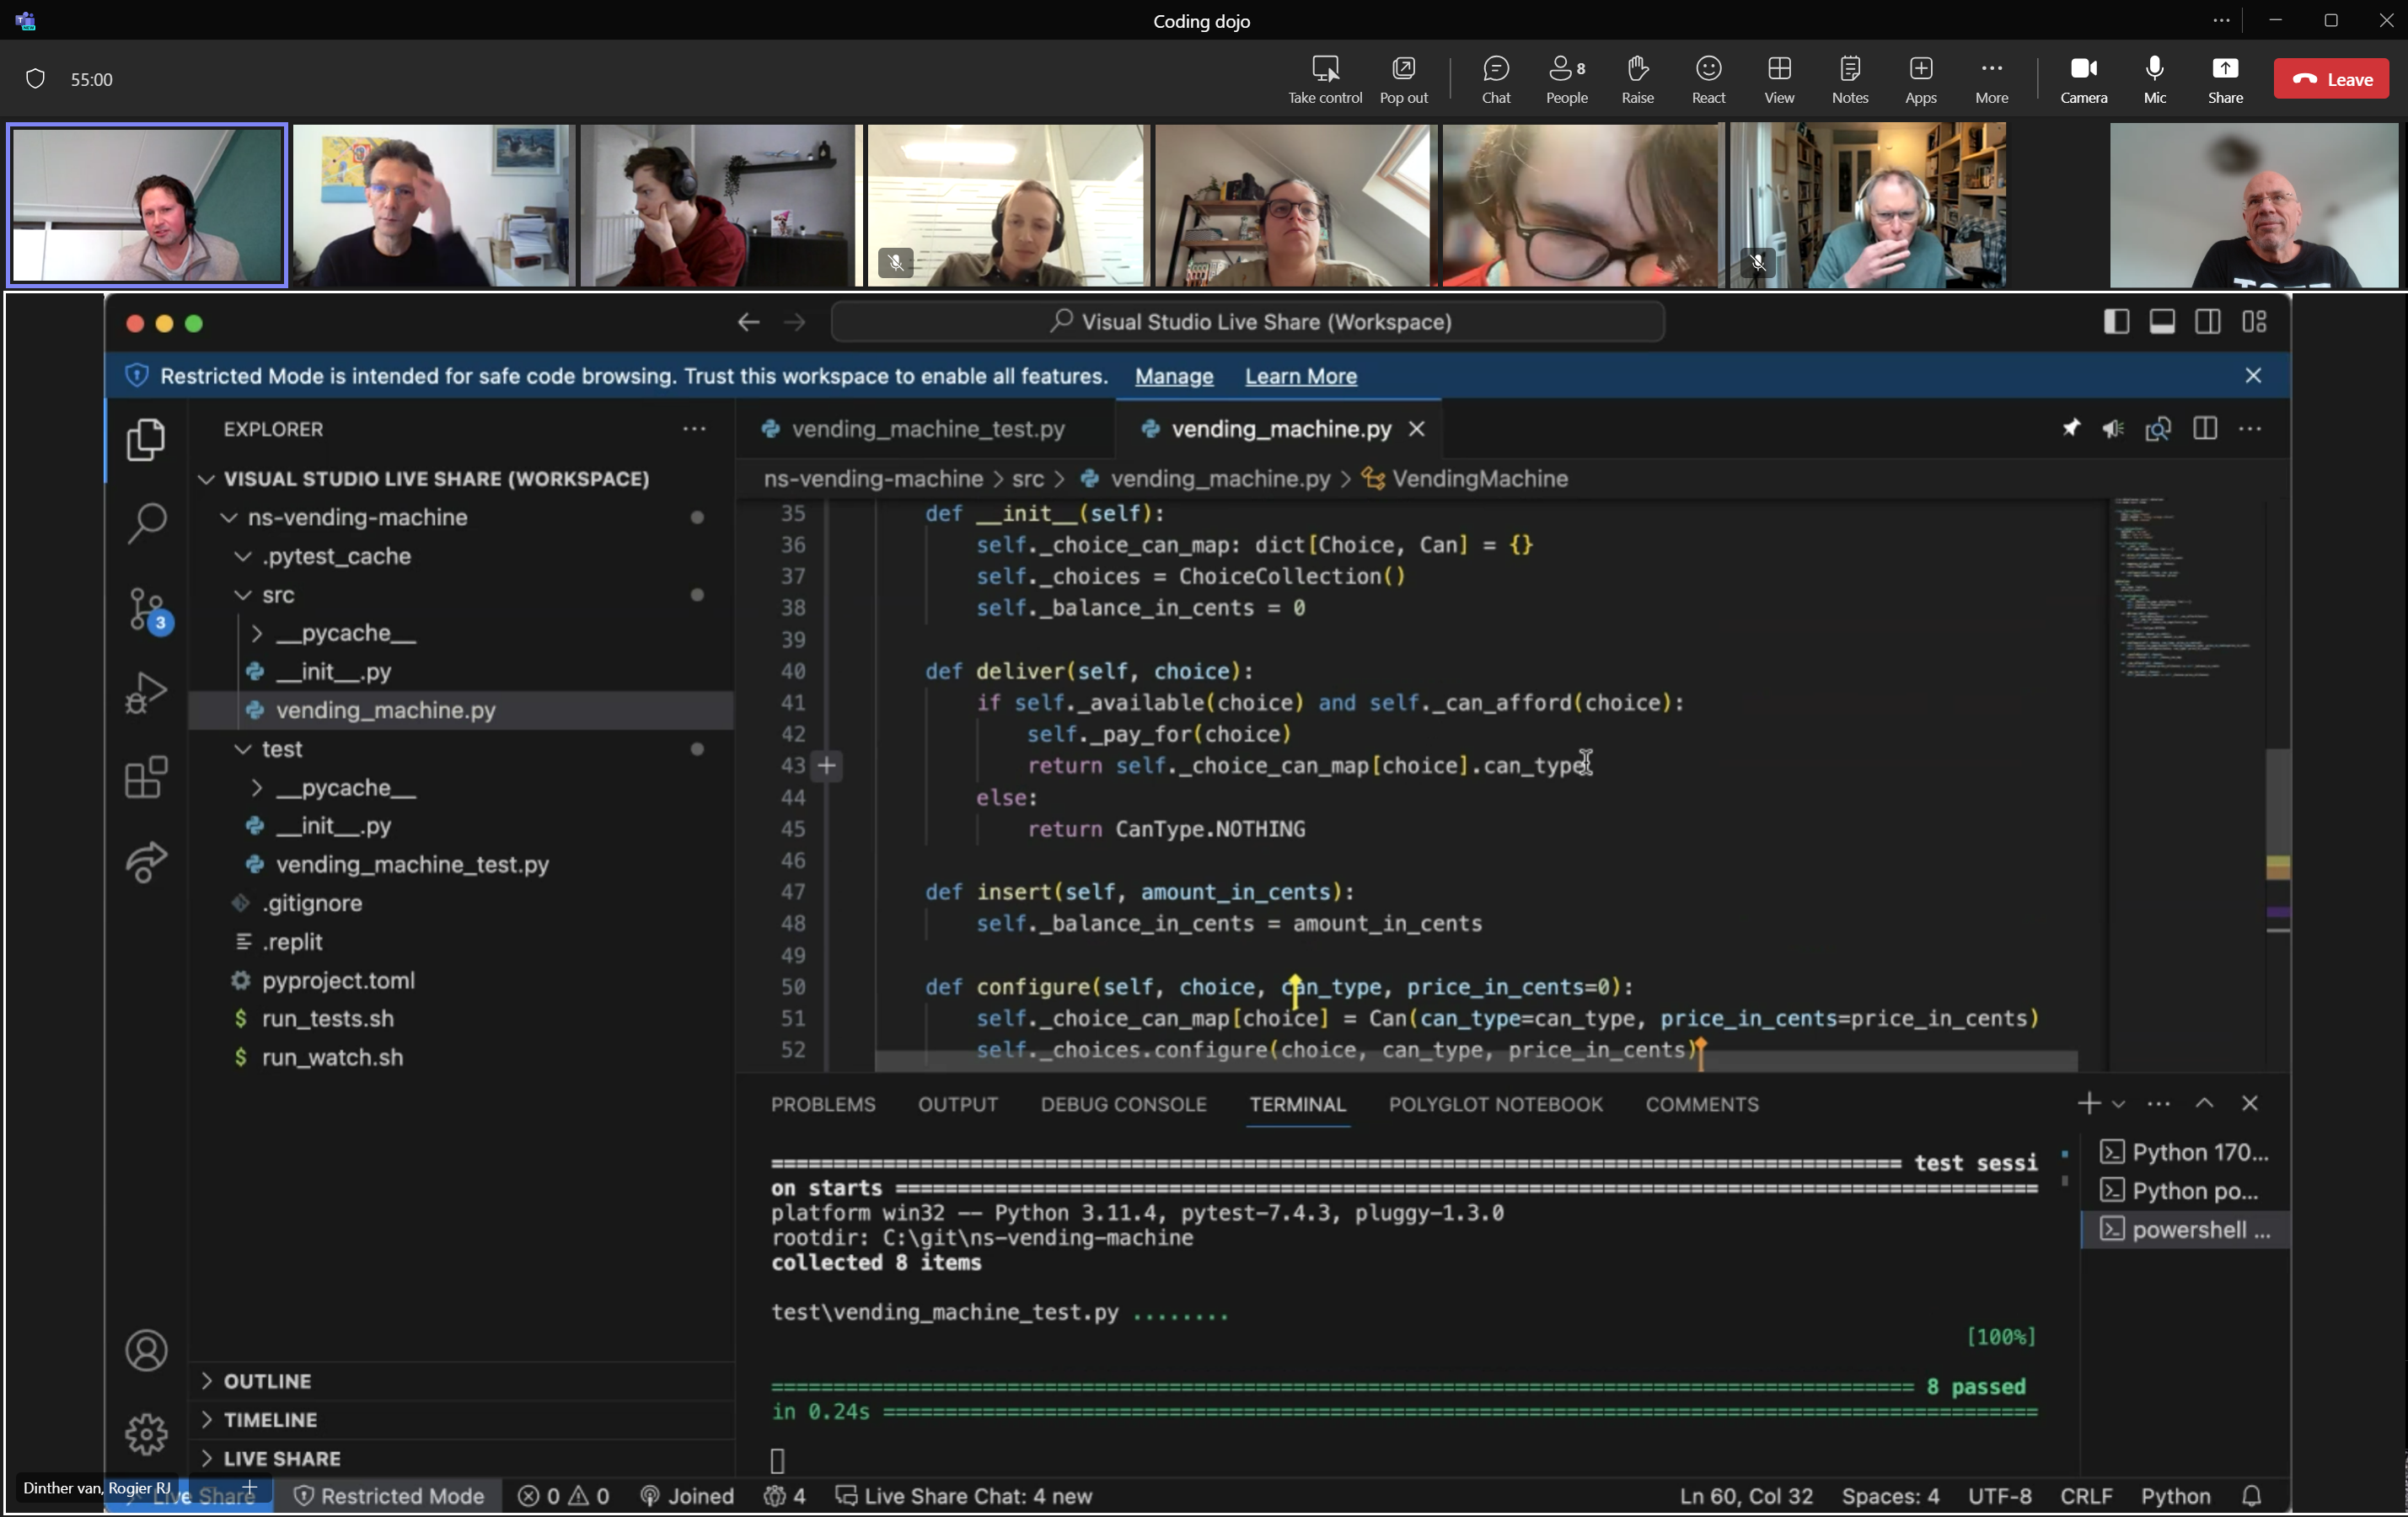Click the Search icon in sidebar
Image resolution: width=2408 pixels, height=1517 pixels.
(147, 521)
